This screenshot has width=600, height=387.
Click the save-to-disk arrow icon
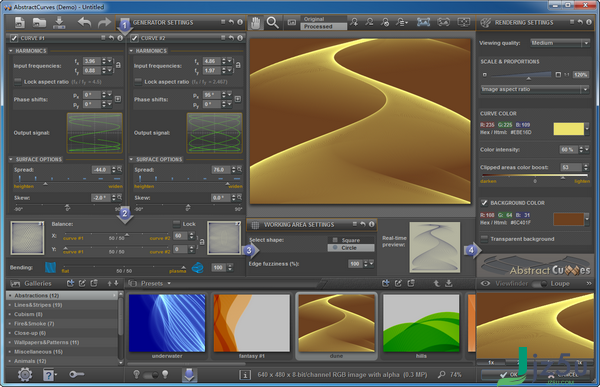pyautogui.click(x=59, y=23)
